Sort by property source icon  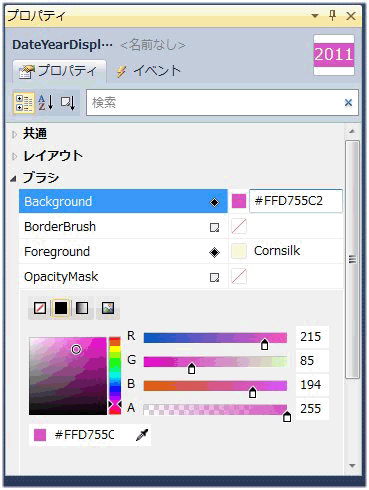point(68,103)
